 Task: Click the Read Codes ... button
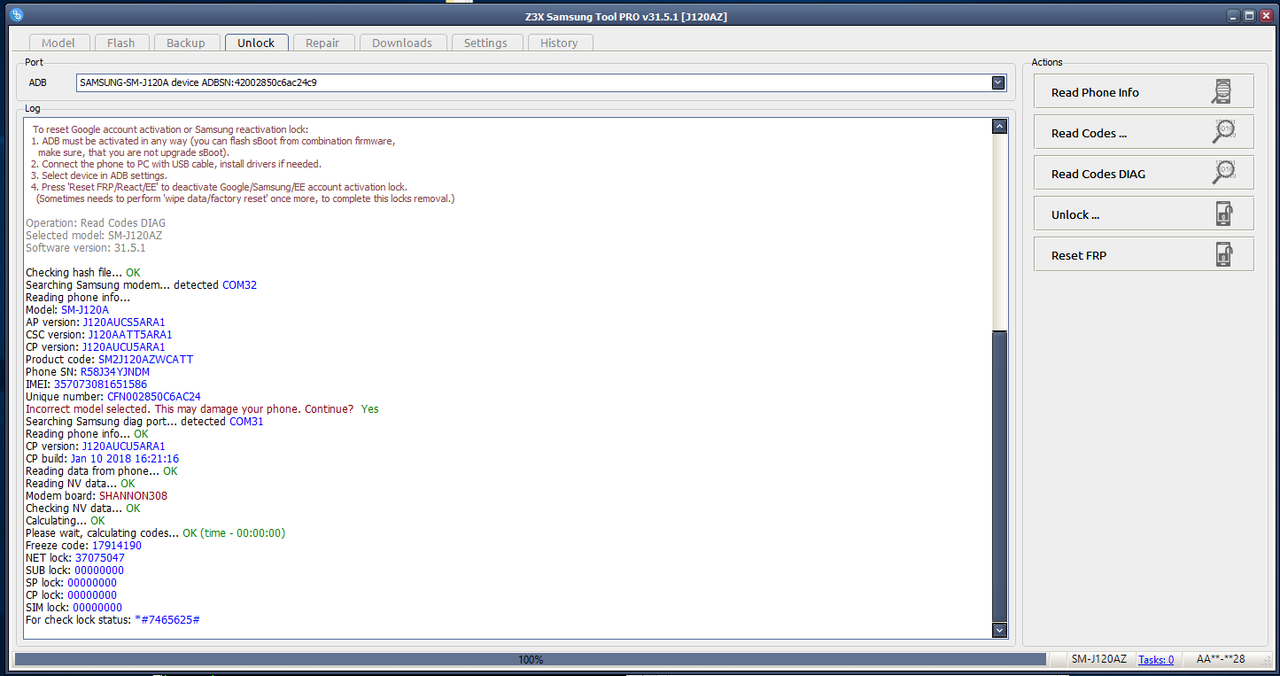click(1143, 133)
